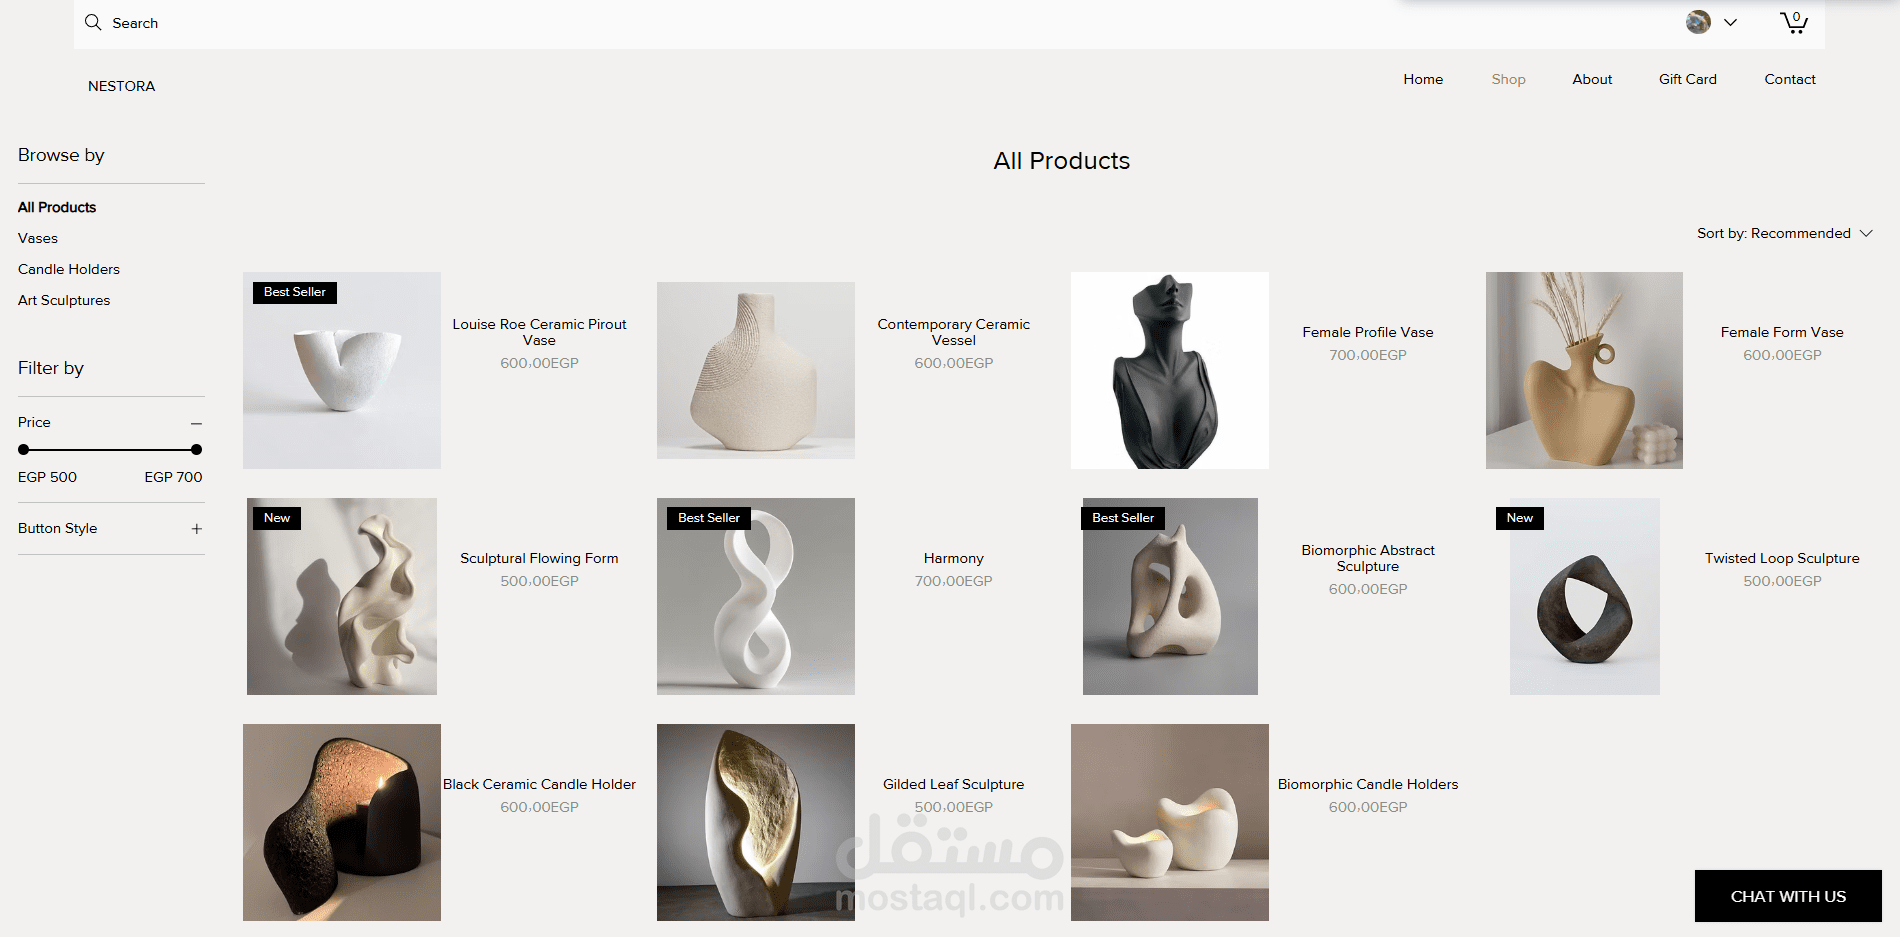Open the Female Profile Vase thumbnail
This screenshot has height=937, width=1900.
coord(1169,370)
